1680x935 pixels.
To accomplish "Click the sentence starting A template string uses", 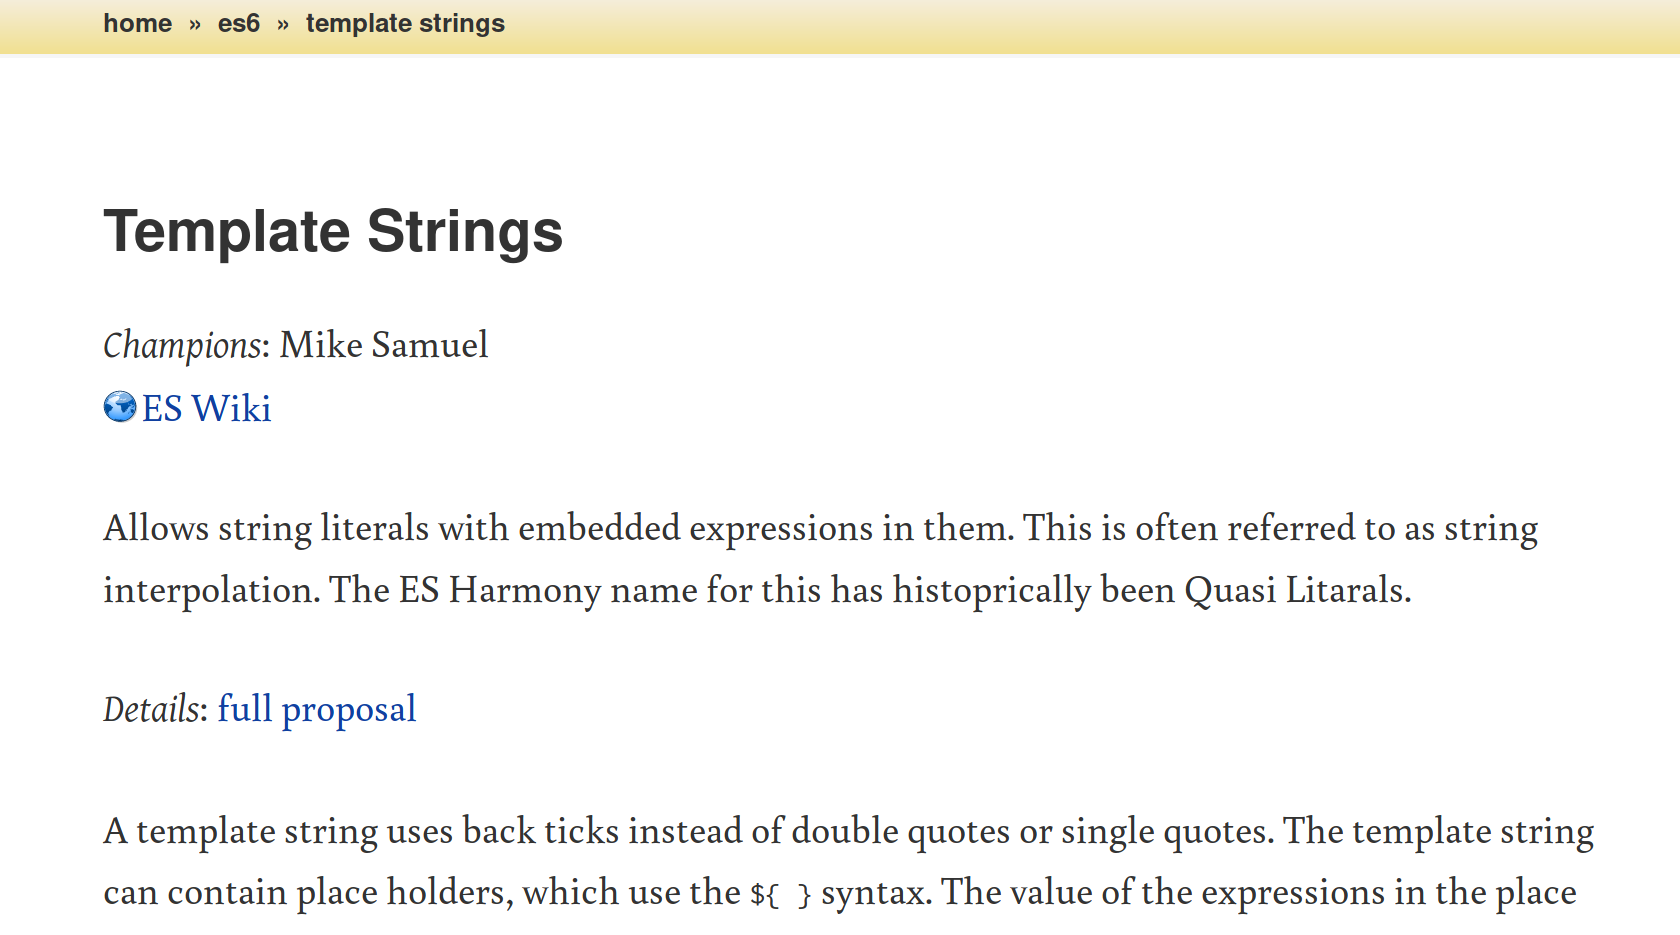I will coord(688,831).
